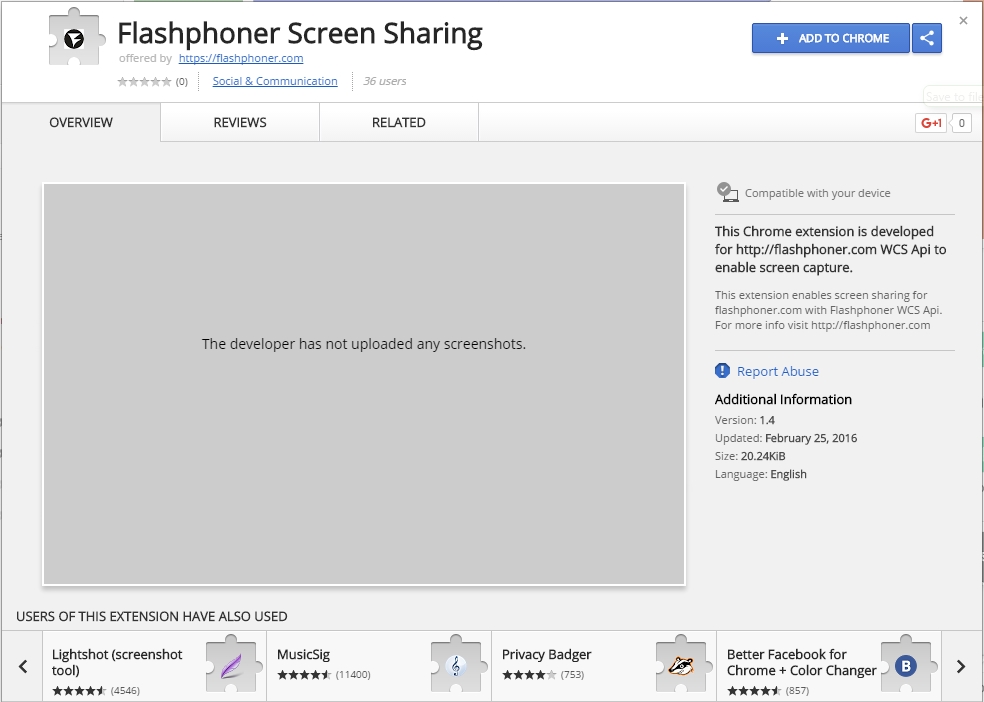This screenshot has width=984, height=702.
Task: Click the Add to Chrome button
Action: pos(831,38)
